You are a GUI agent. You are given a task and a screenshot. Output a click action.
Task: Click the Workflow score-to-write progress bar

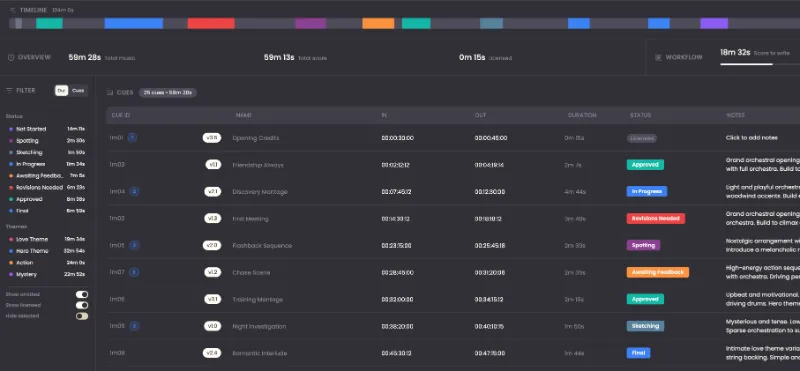pyautogui.click(x=760, y=64)
